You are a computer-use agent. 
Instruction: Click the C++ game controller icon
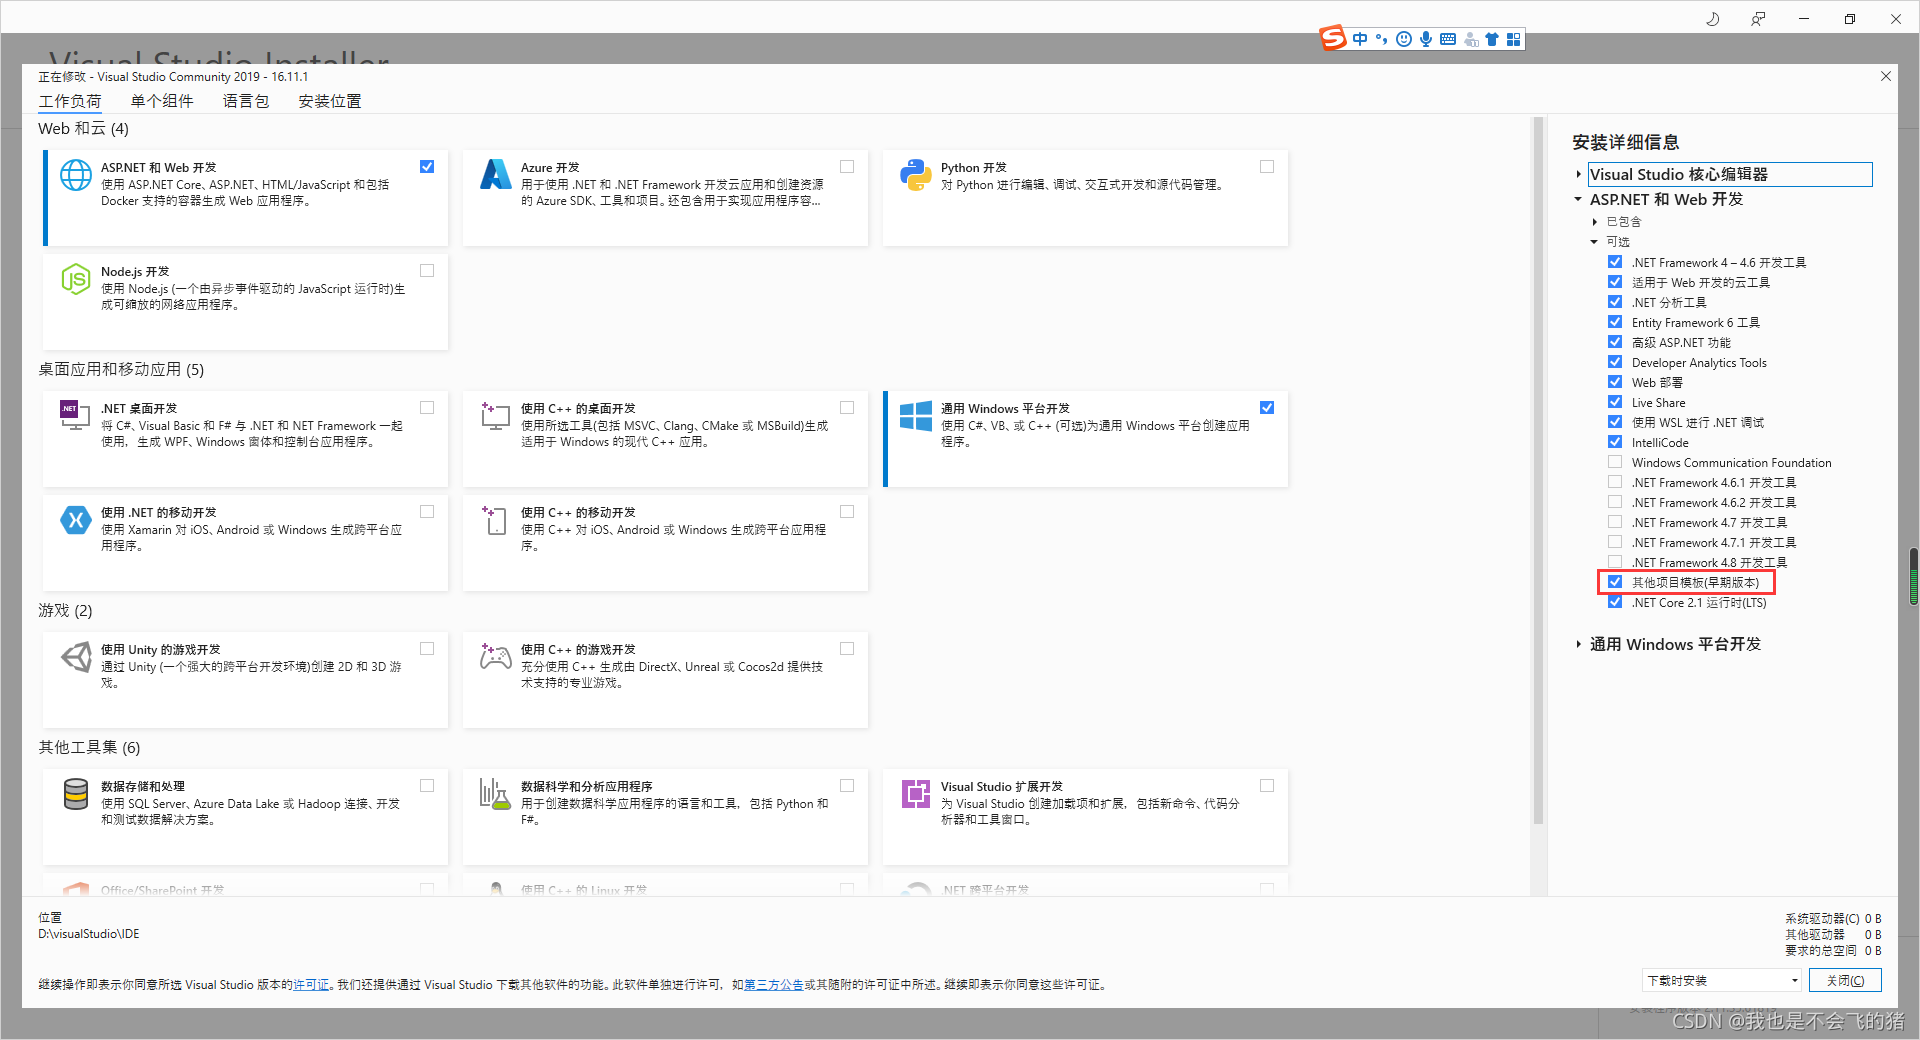(x=496, y=656)
